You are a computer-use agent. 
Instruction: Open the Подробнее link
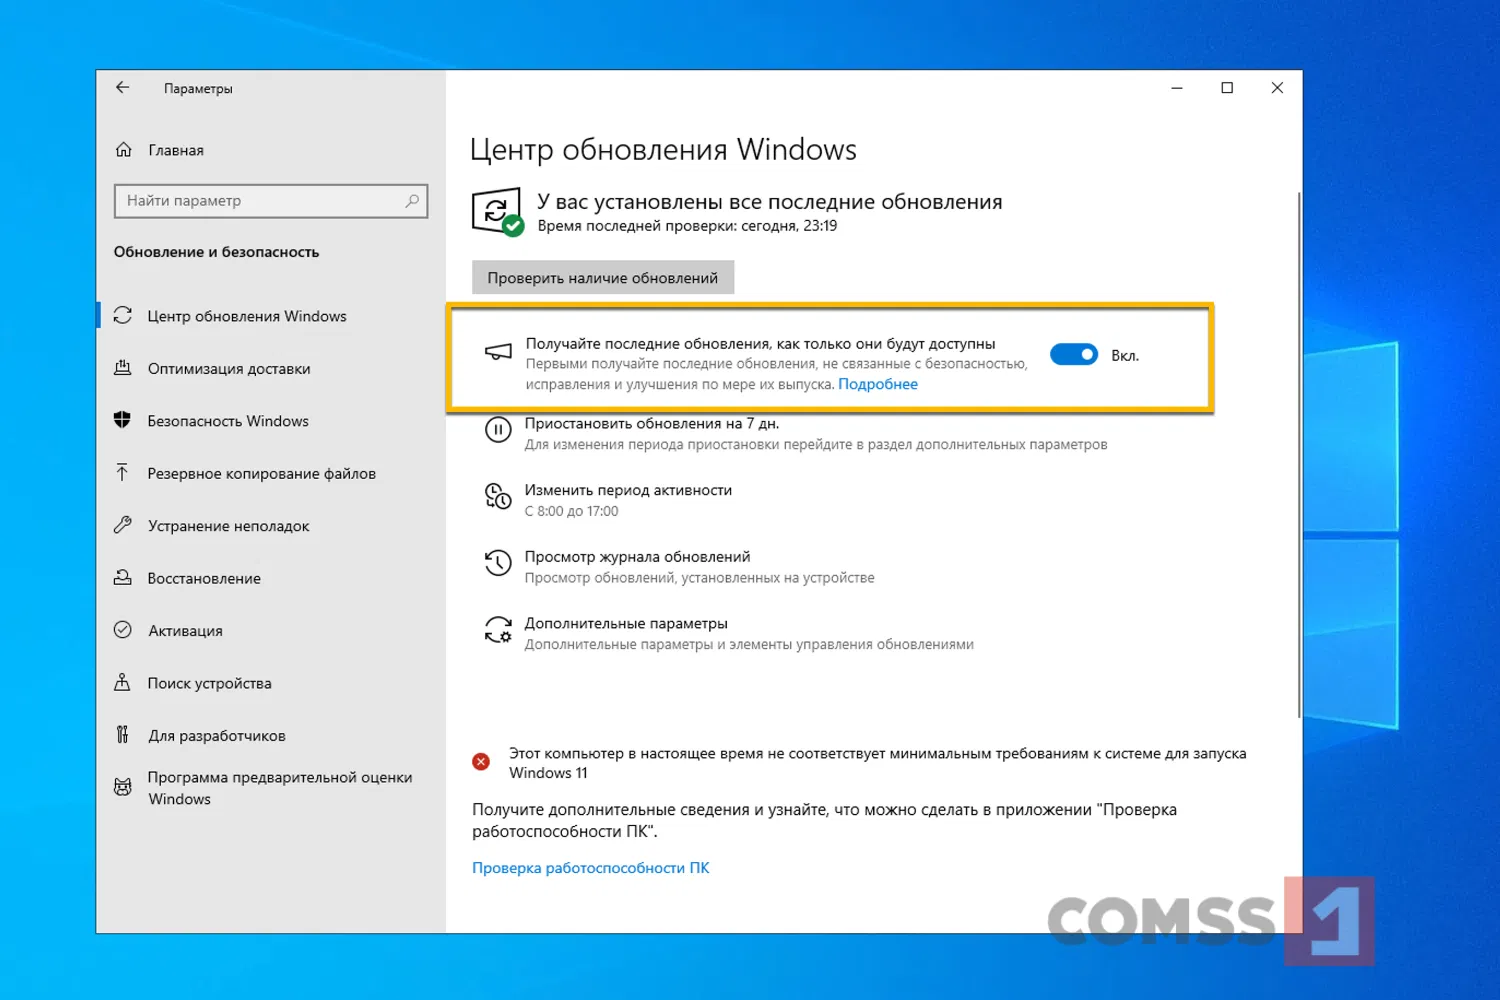click(878, 384)
